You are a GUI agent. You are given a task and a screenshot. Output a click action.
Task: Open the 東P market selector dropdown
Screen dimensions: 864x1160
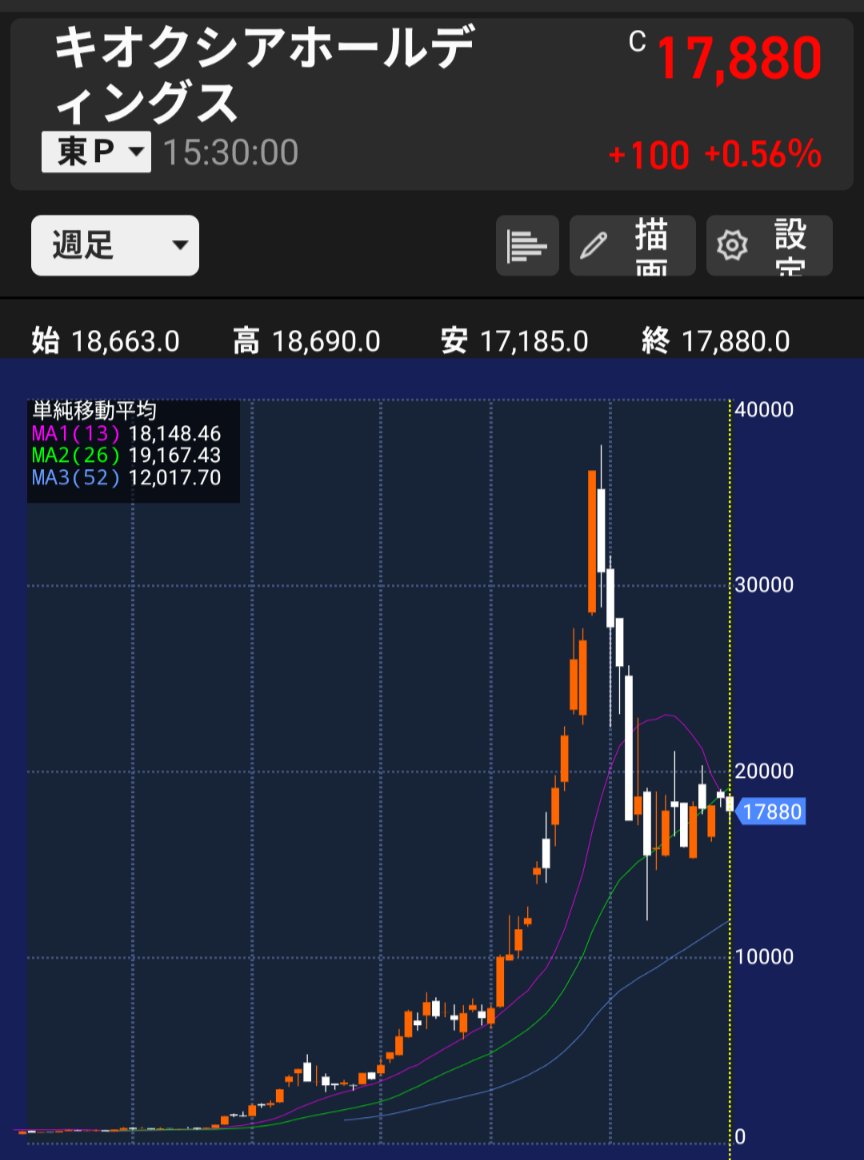click(x=96, y=152)
